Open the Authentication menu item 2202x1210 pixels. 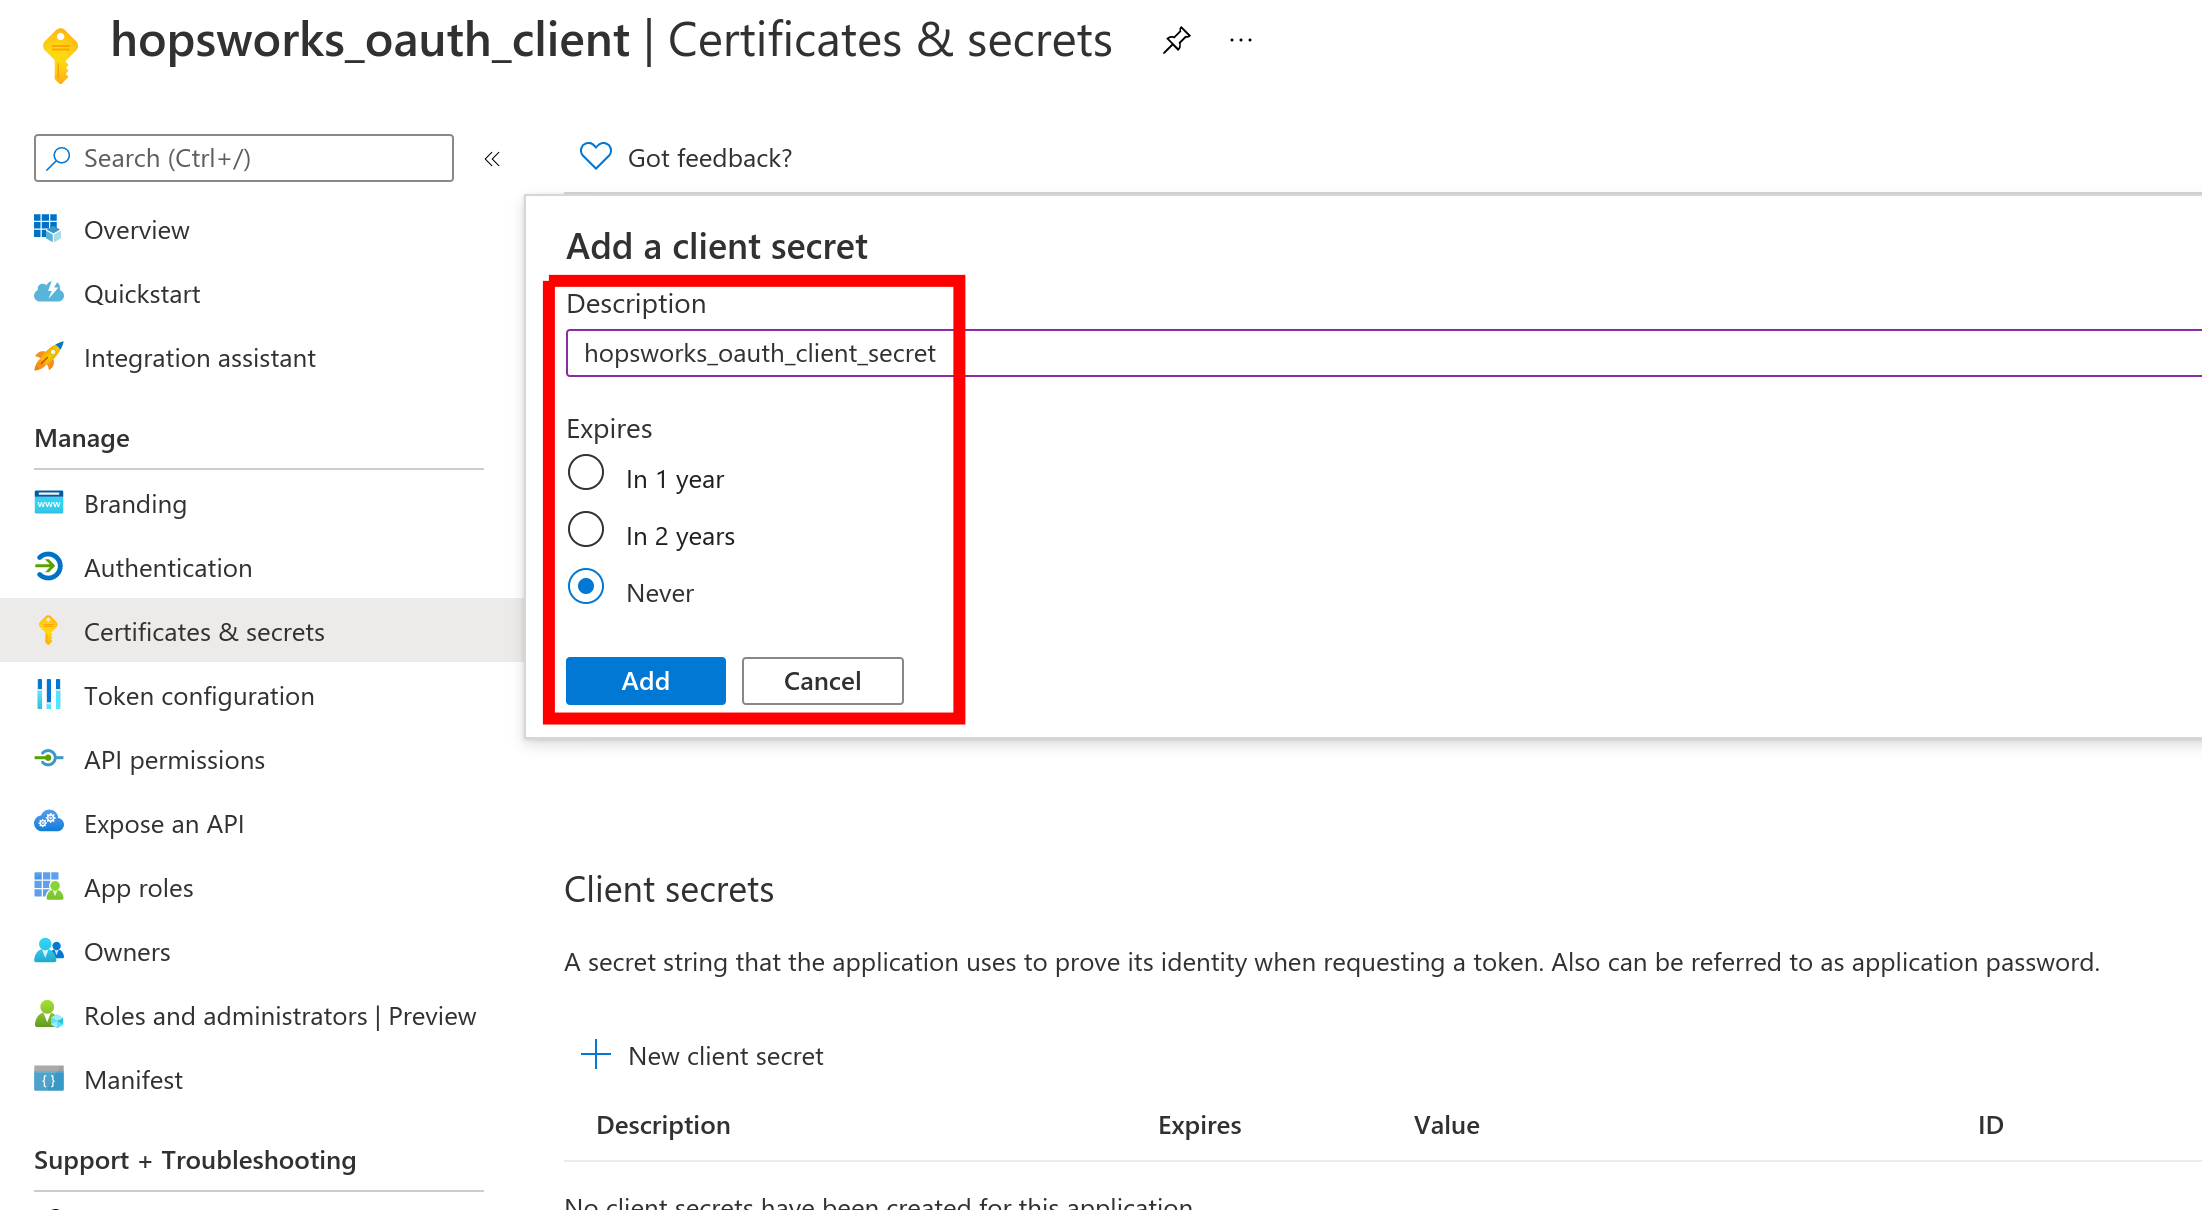click(168, 568)
